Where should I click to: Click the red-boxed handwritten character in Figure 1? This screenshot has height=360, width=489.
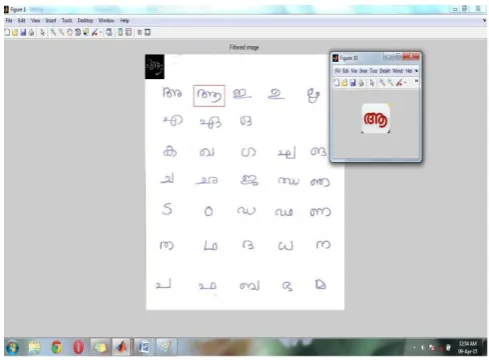click(x=209, y=96)
